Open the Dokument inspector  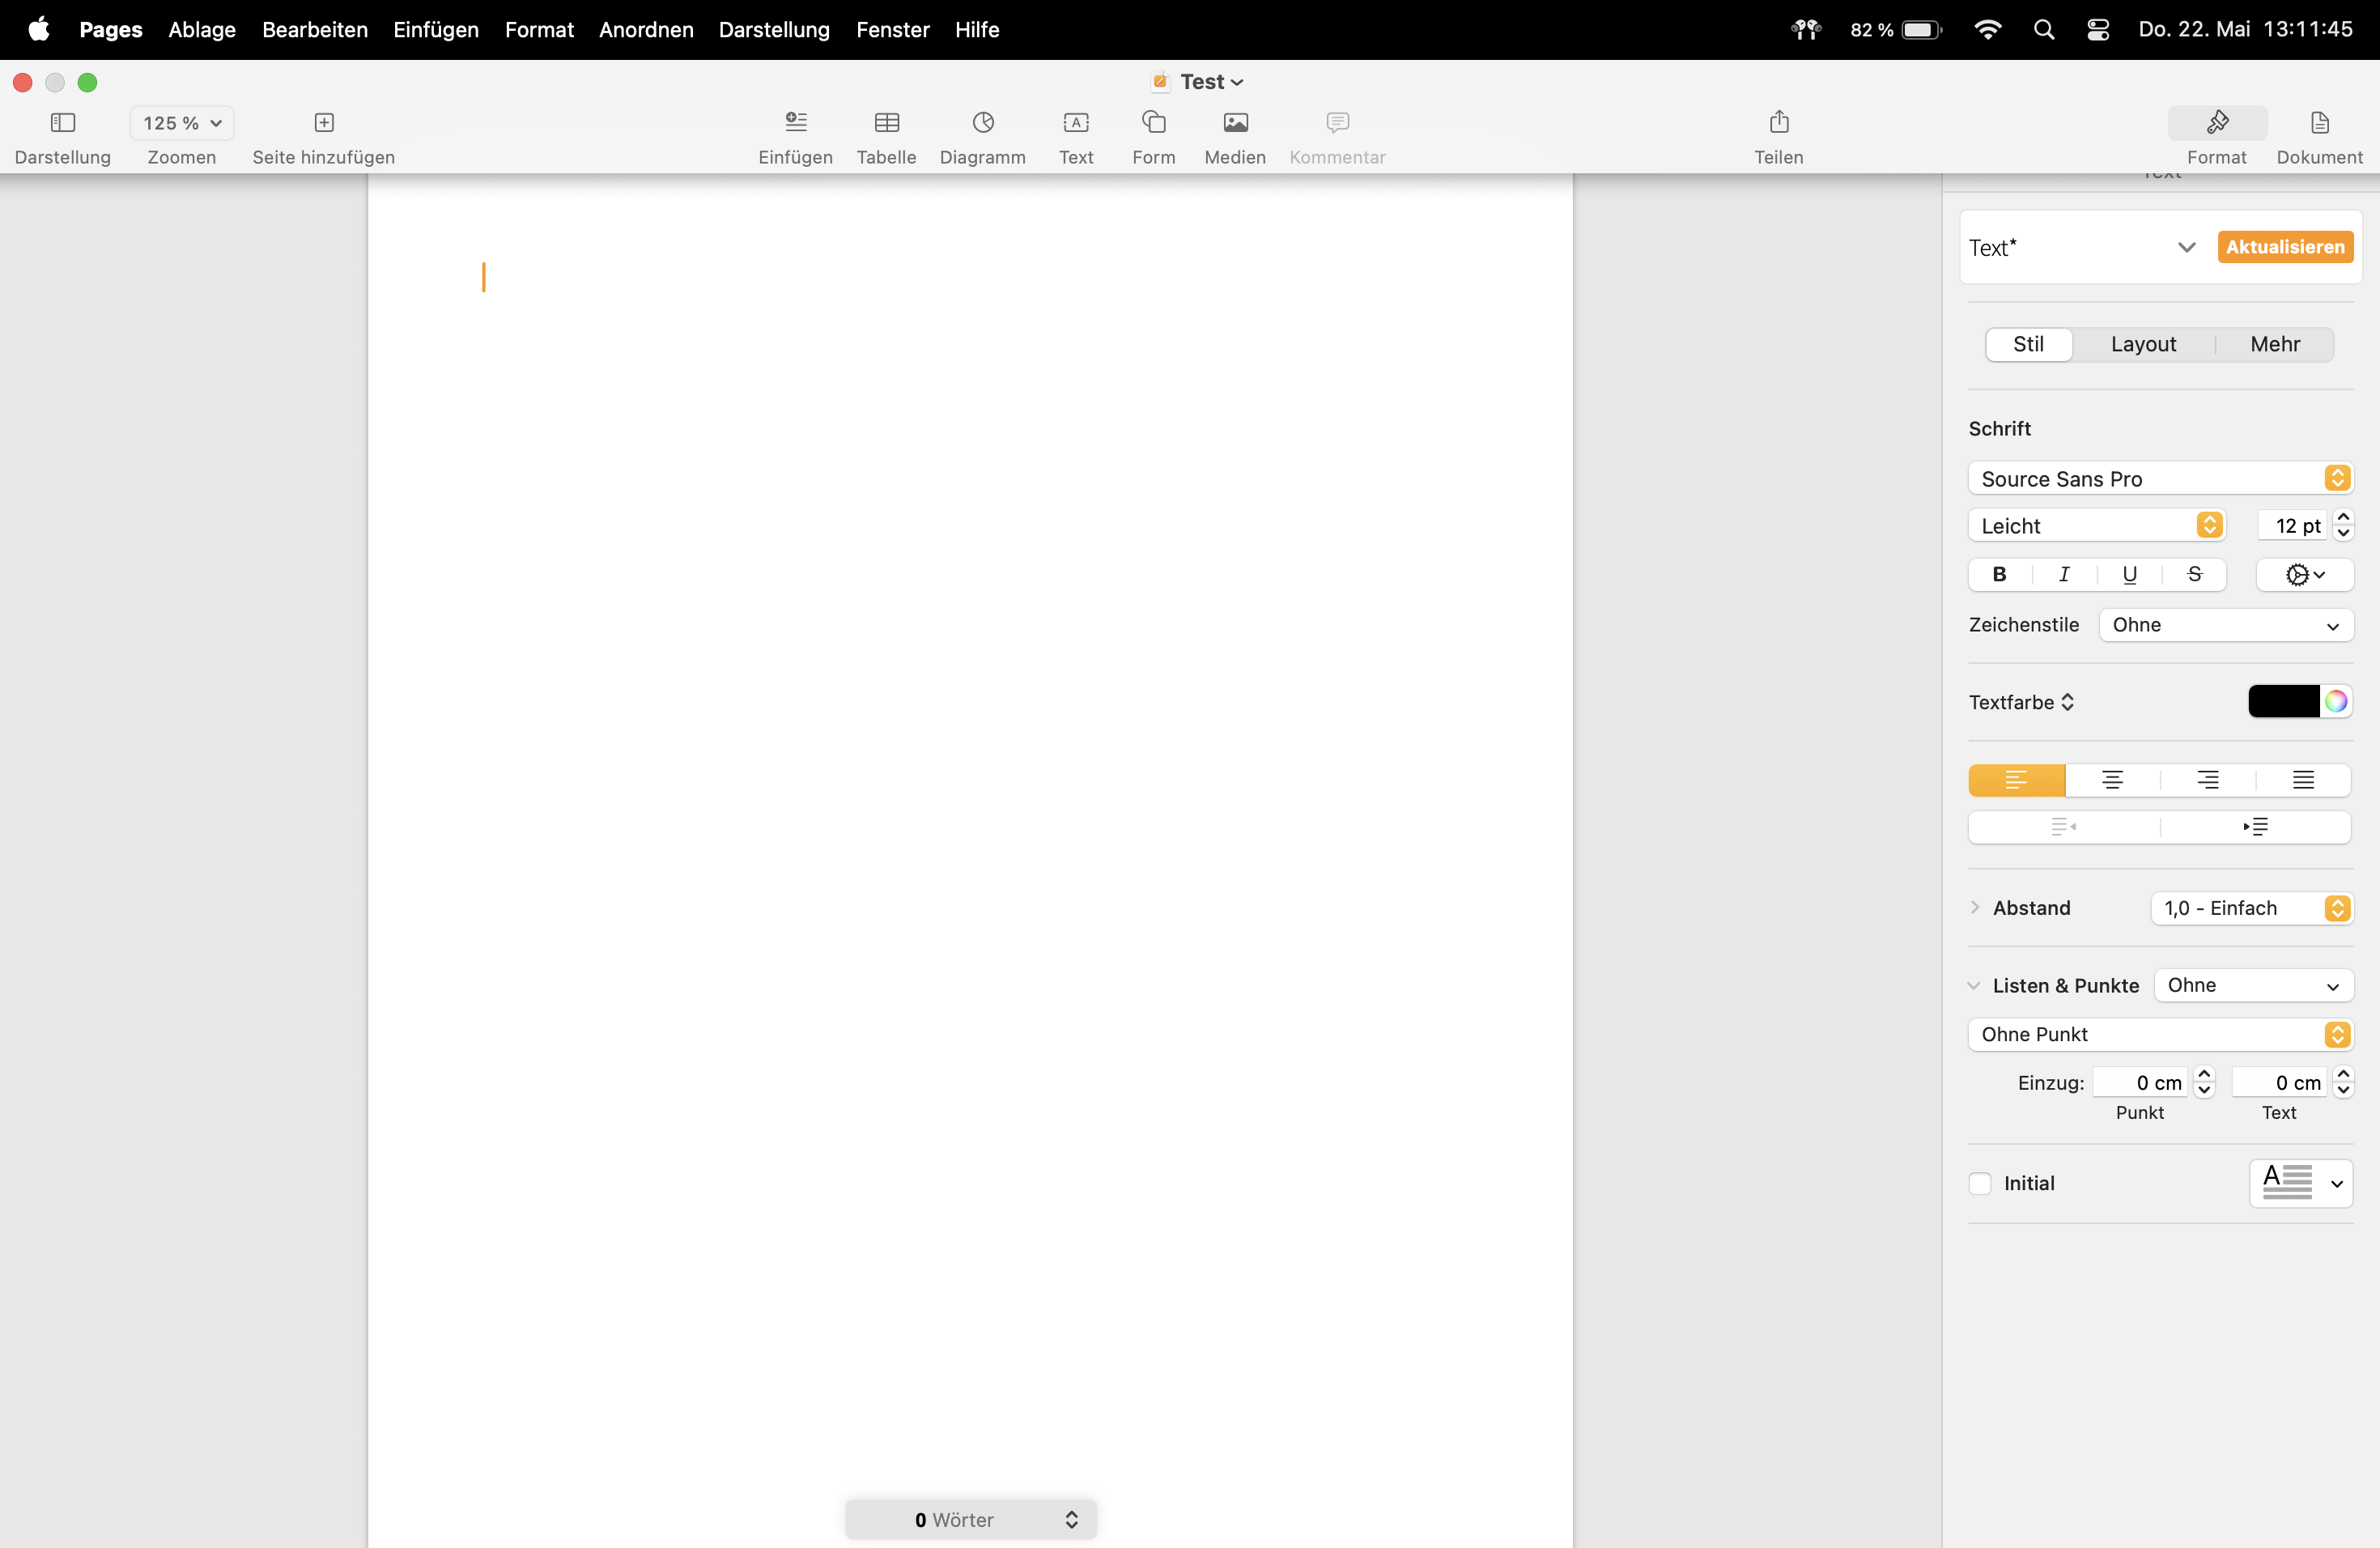pyautogui.click(x=2319, y=123)
